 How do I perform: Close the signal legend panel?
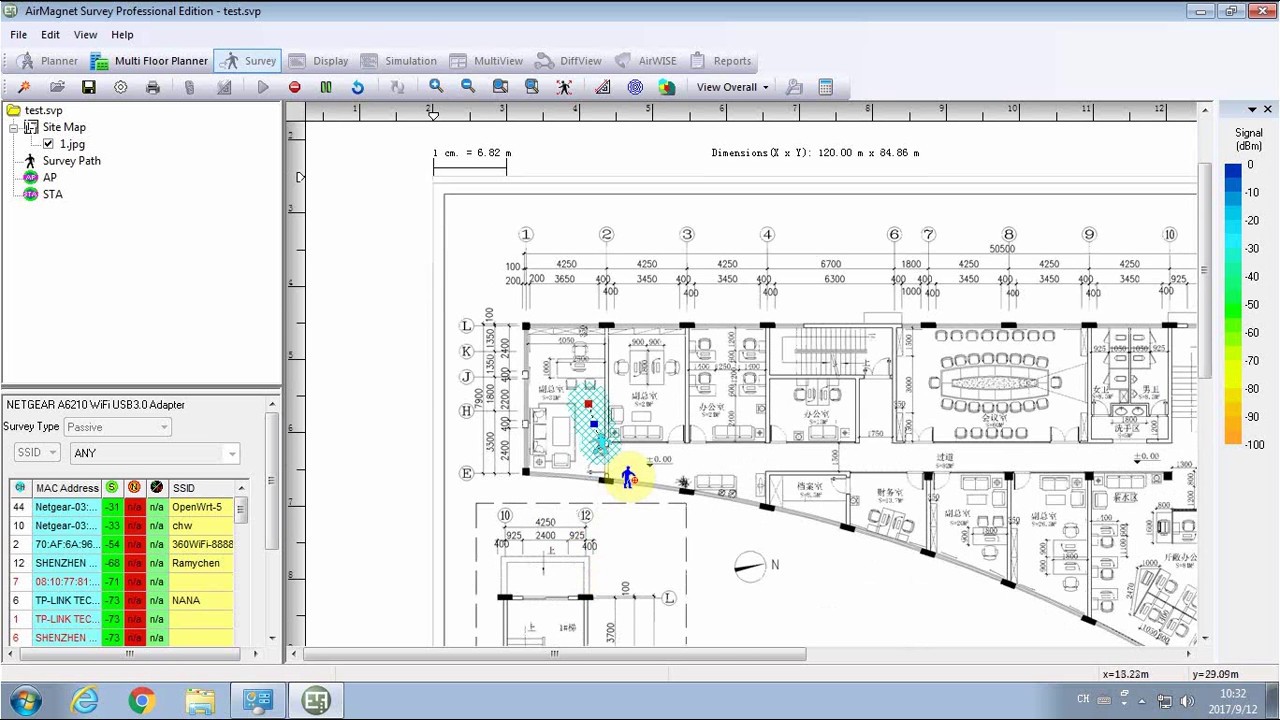(x=1268, y=109)
